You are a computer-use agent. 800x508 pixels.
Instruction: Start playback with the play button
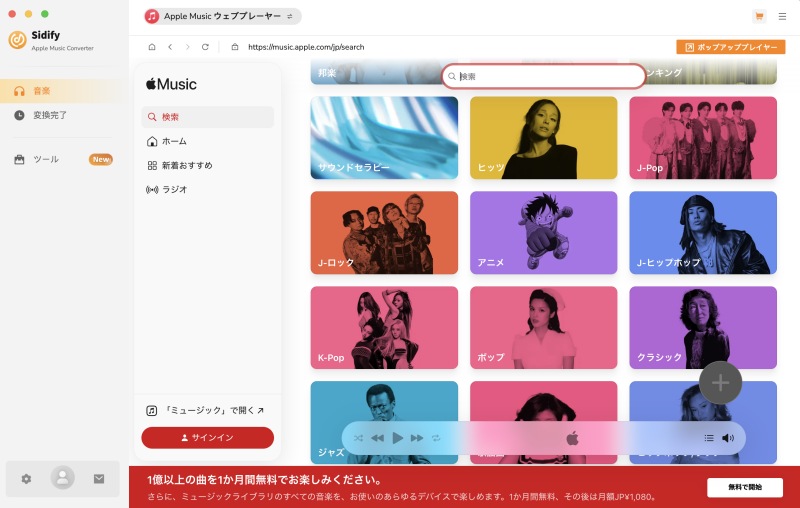[397, 438]
